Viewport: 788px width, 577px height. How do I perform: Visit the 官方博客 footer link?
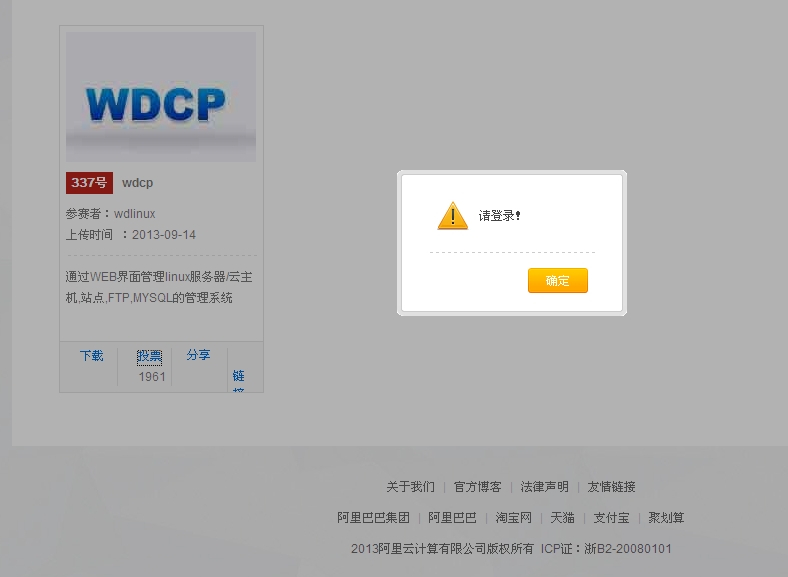[x=477, y=487]
